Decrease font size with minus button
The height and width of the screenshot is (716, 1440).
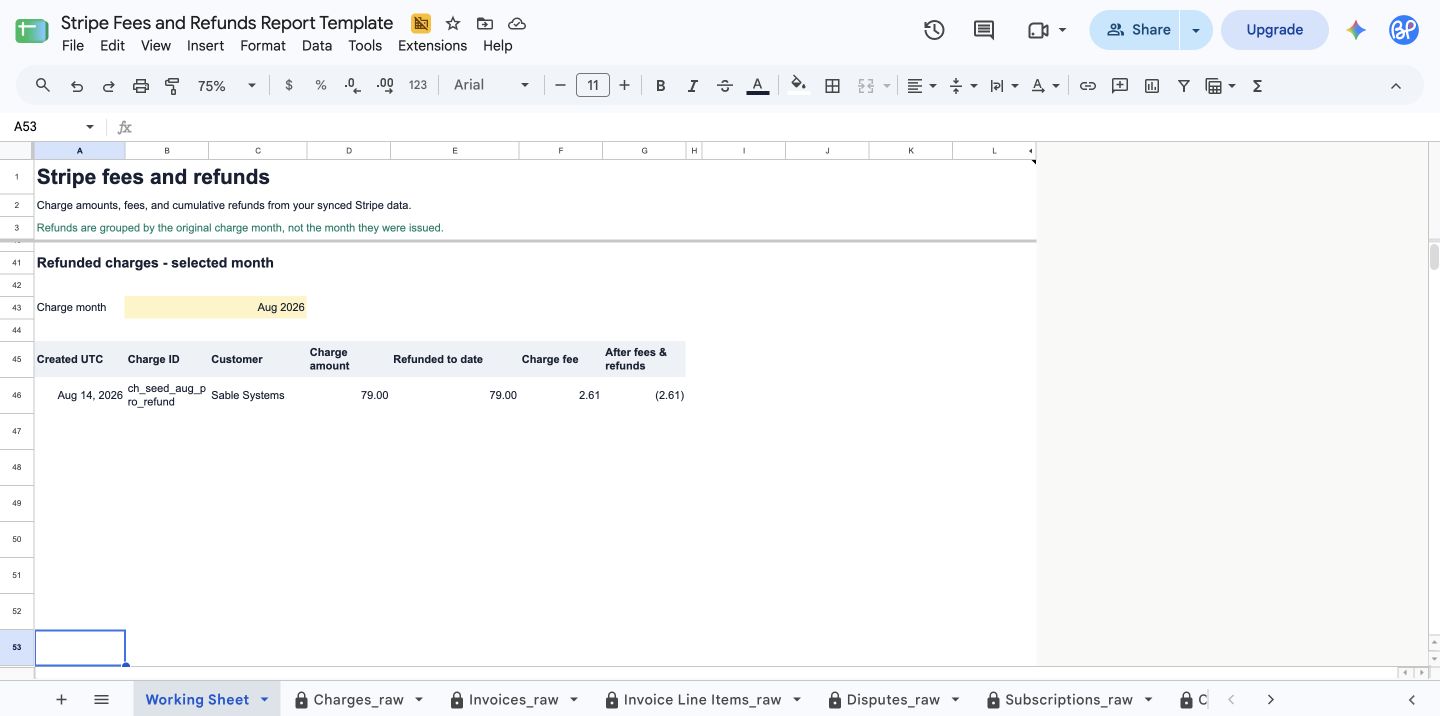(x=560, y=86)
